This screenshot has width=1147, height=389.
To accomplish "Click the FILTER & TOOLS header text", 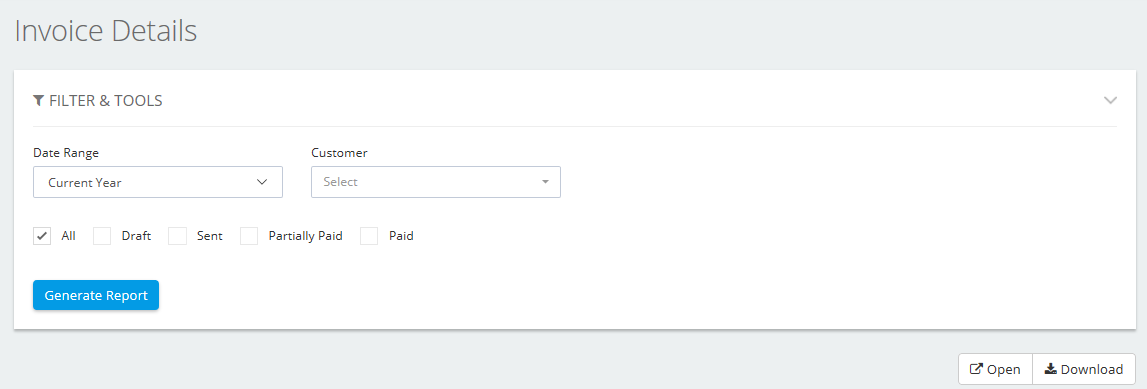I will 105,101.
